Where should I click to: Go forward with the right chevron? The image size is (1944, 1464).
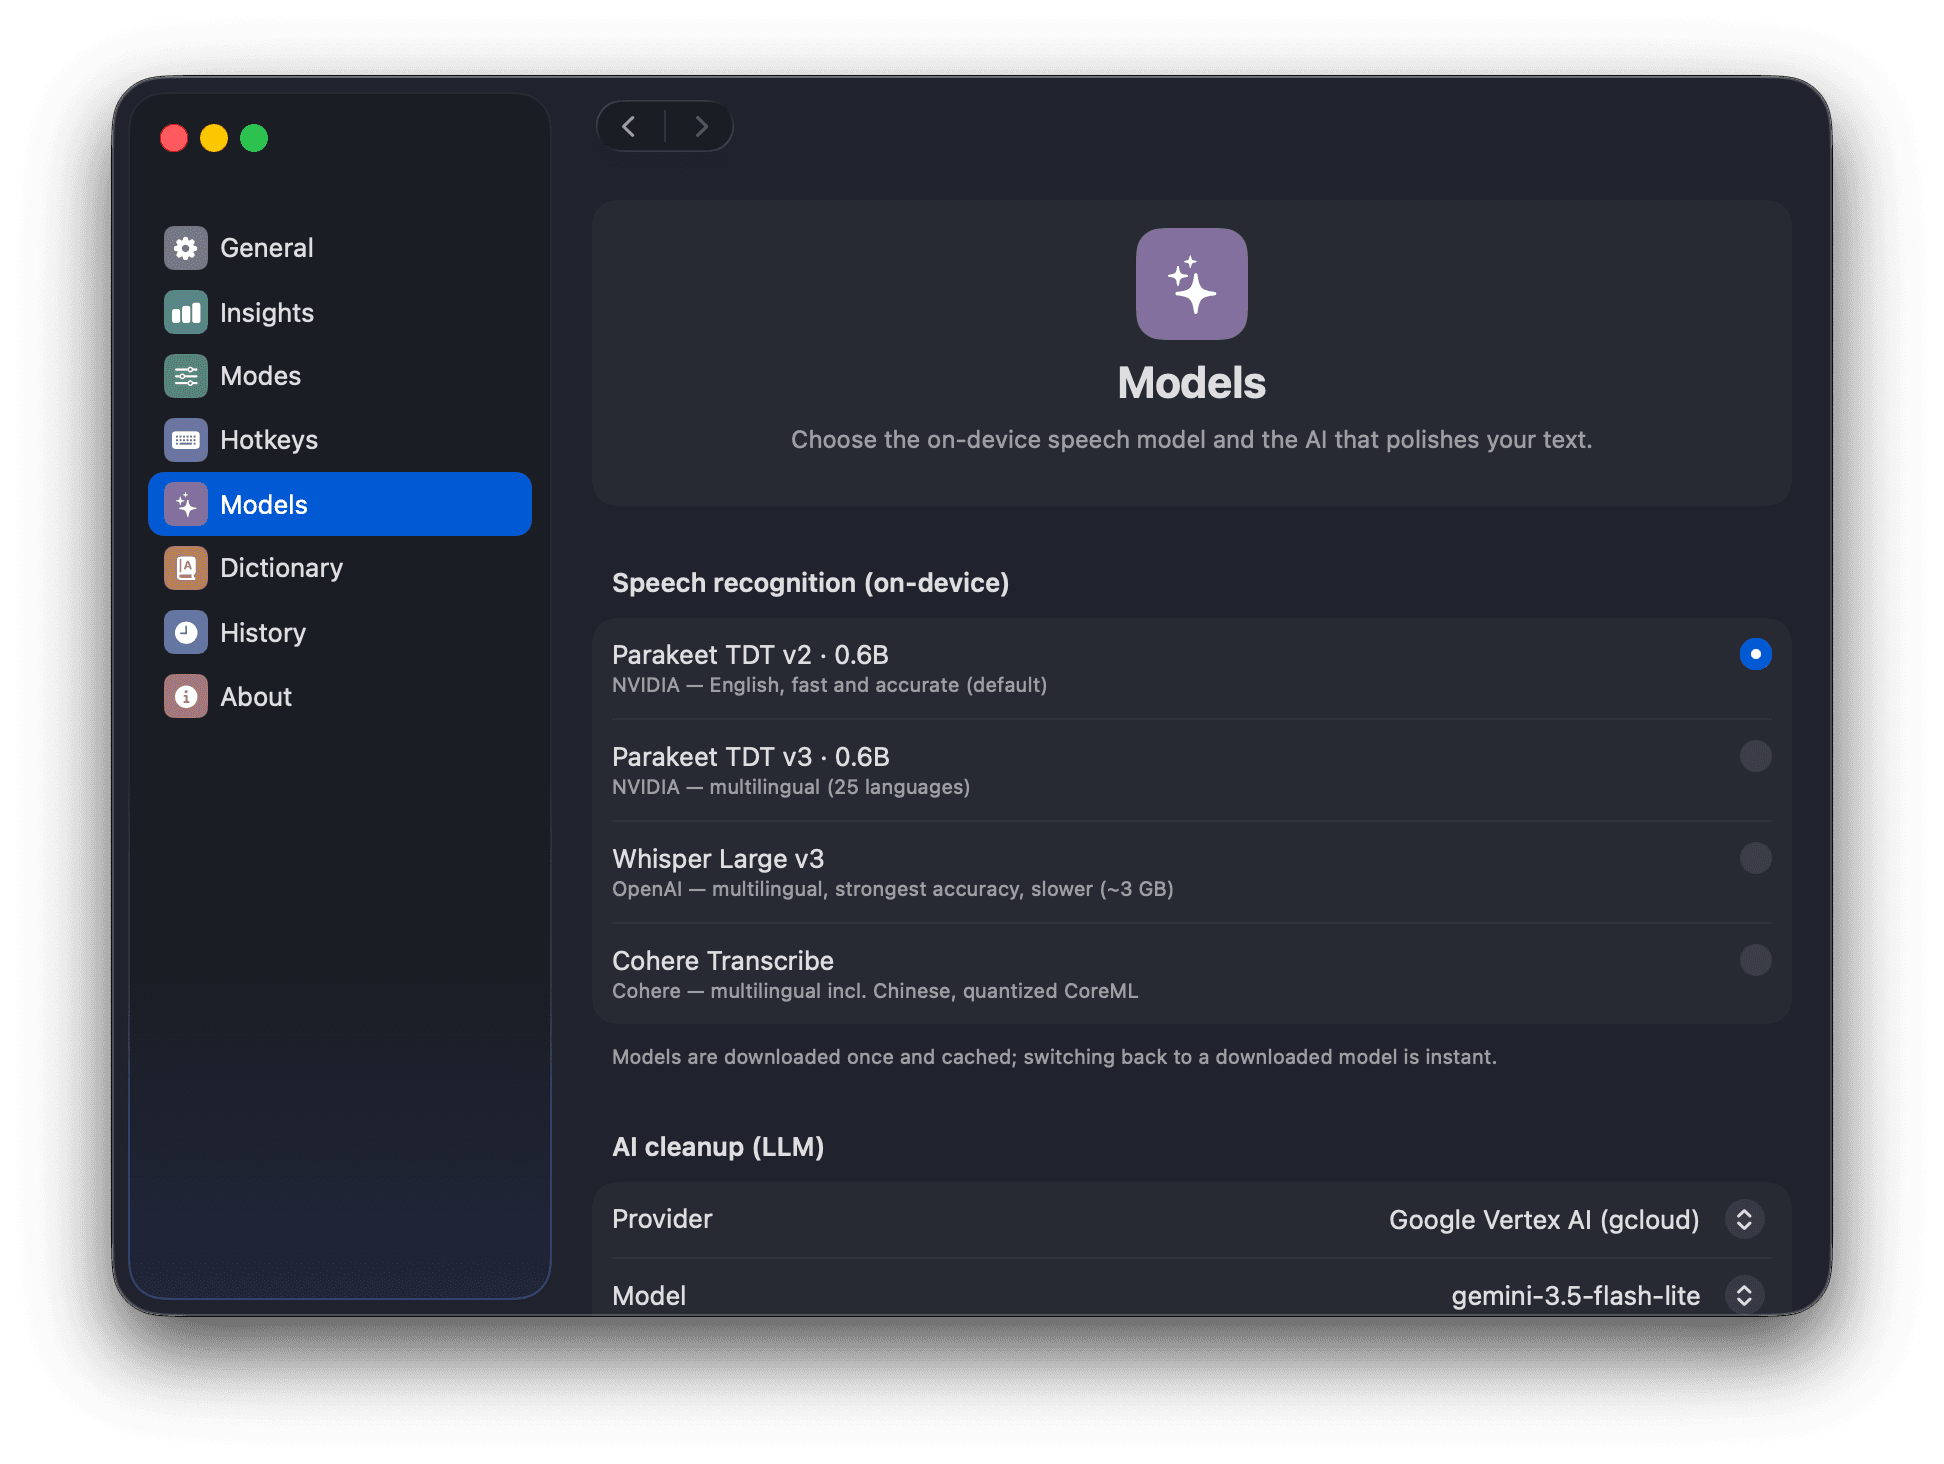tap(701, 126)
